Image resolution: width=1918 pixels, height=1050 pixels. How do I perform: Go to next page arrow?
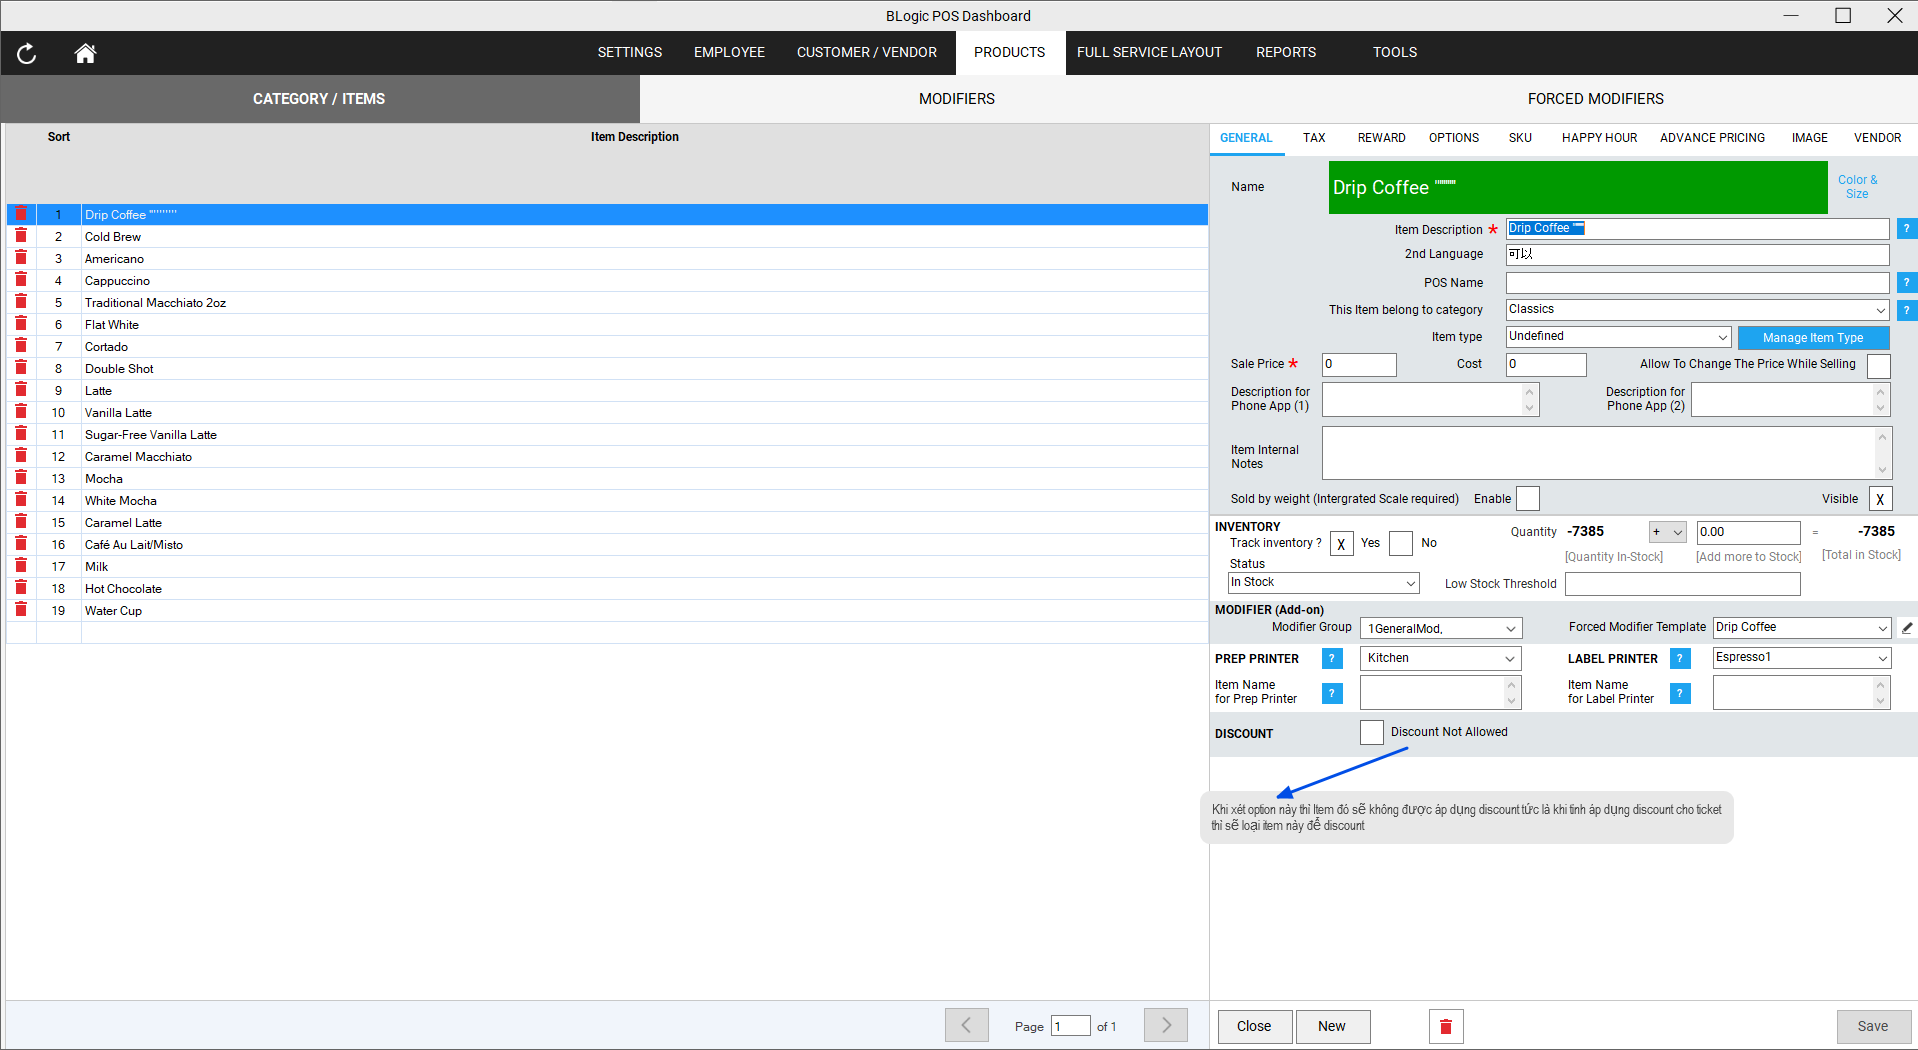(x=1166, y=1026)
